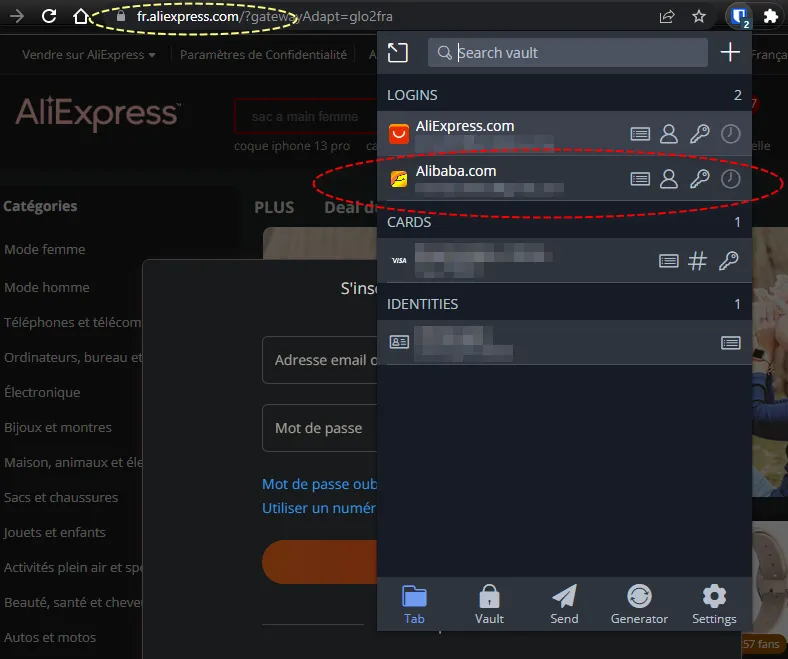Click the Adresse email input field
The image size is (788, 659).
320,360
